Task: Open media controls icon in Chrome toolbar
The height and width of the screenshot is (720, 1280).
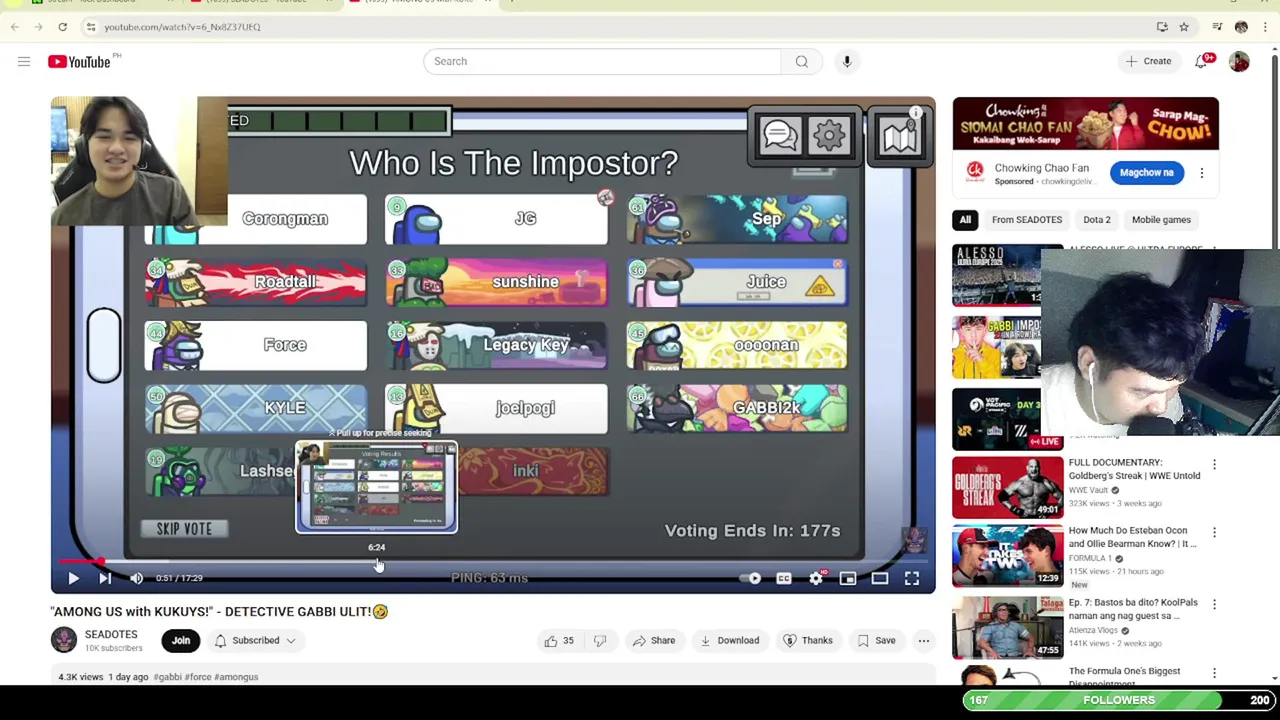Action: pyautogui.click(x=1217, y=27)
